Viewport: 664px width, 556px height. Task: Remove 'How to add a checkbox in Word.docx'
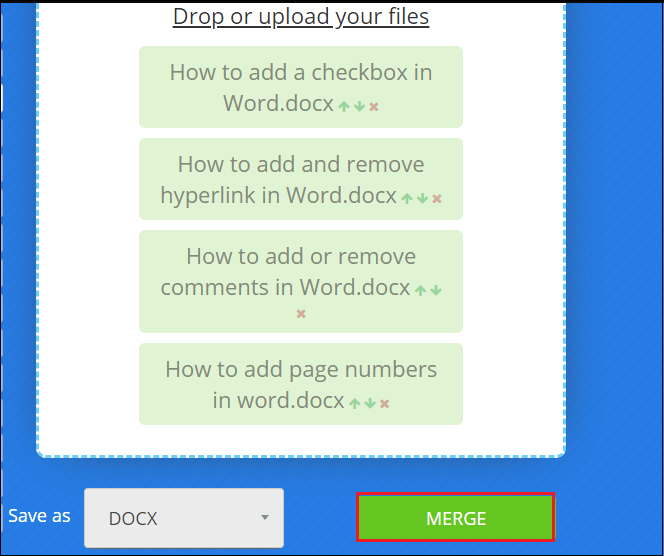pos(374,107)
